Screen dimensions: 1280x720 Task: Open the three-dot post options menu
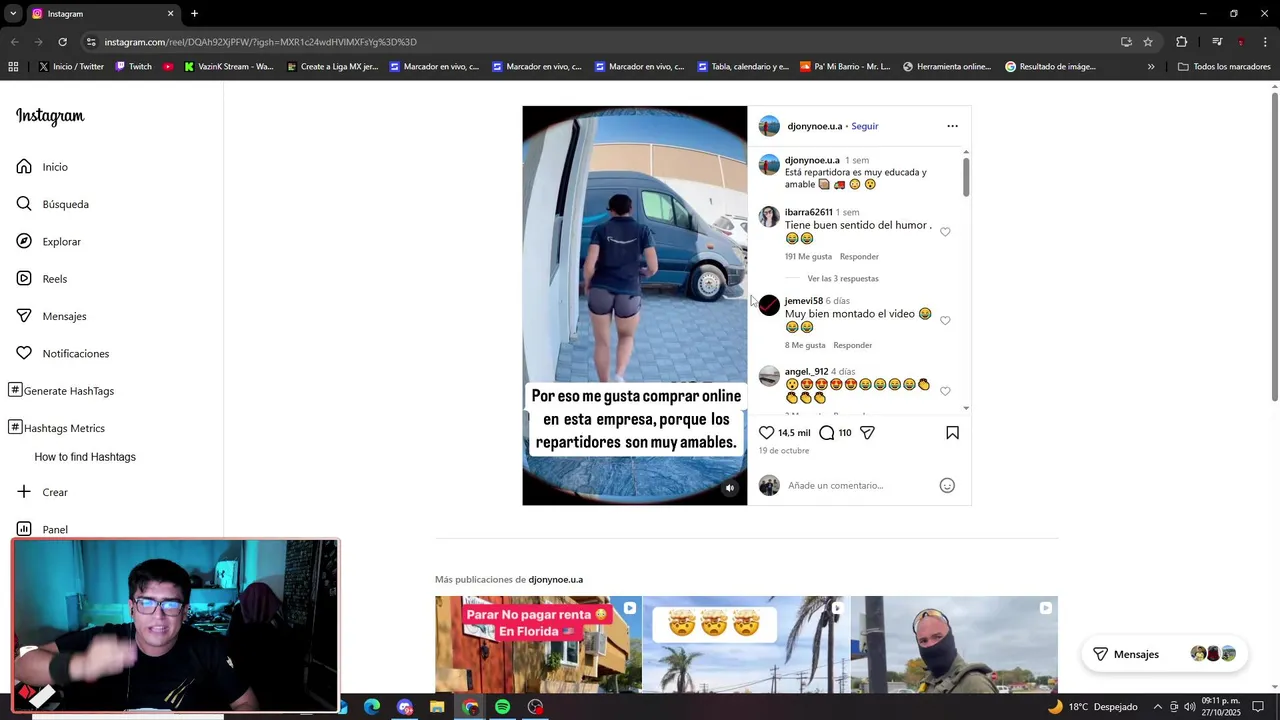tap(952, 126)
